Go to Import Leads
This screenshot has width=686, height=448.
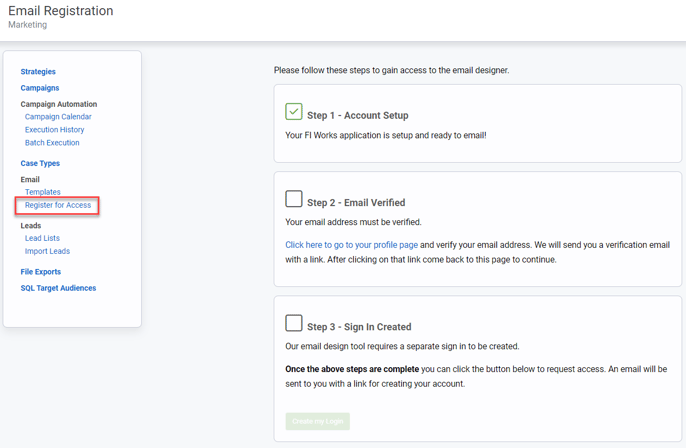(47, 251)
